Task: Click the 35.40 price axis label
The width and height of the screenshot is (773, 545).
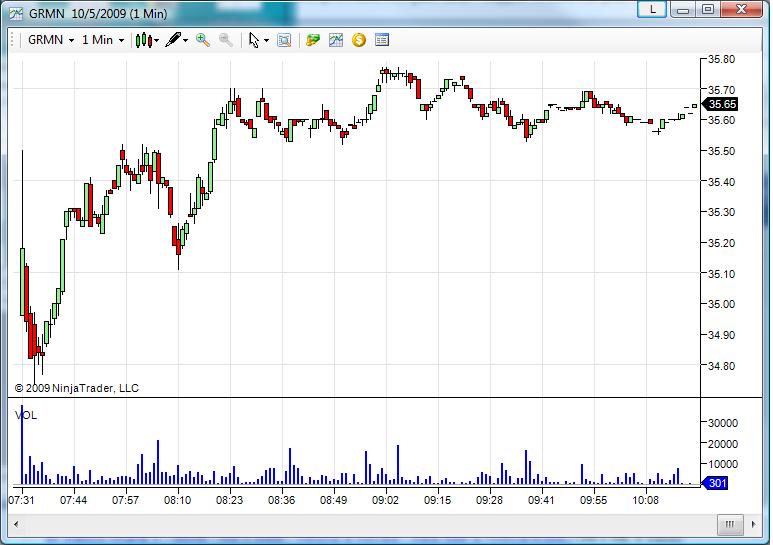Action: (x=721, y=182)
